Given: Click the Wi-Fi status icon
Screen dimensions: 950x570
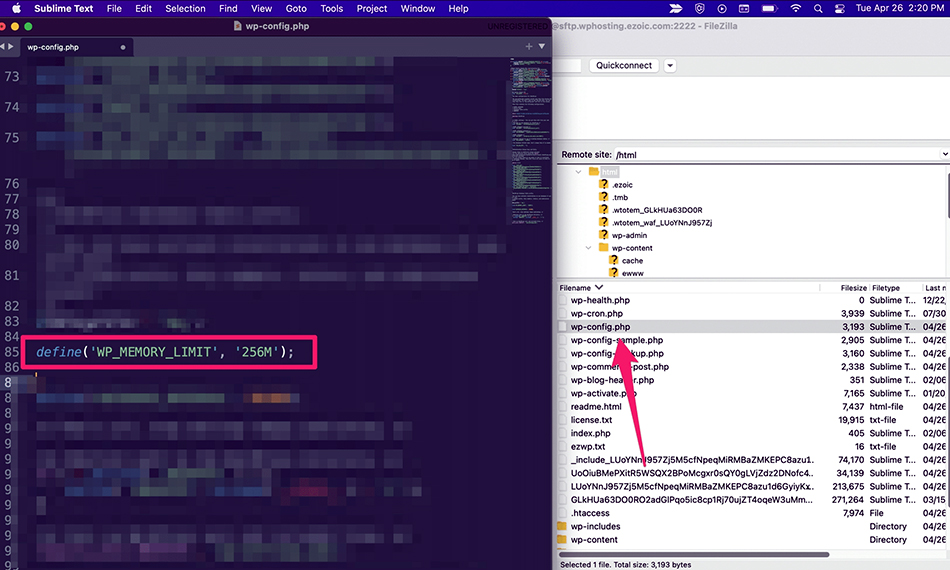Looking at the screenshot, I should (x=796, y=8).
